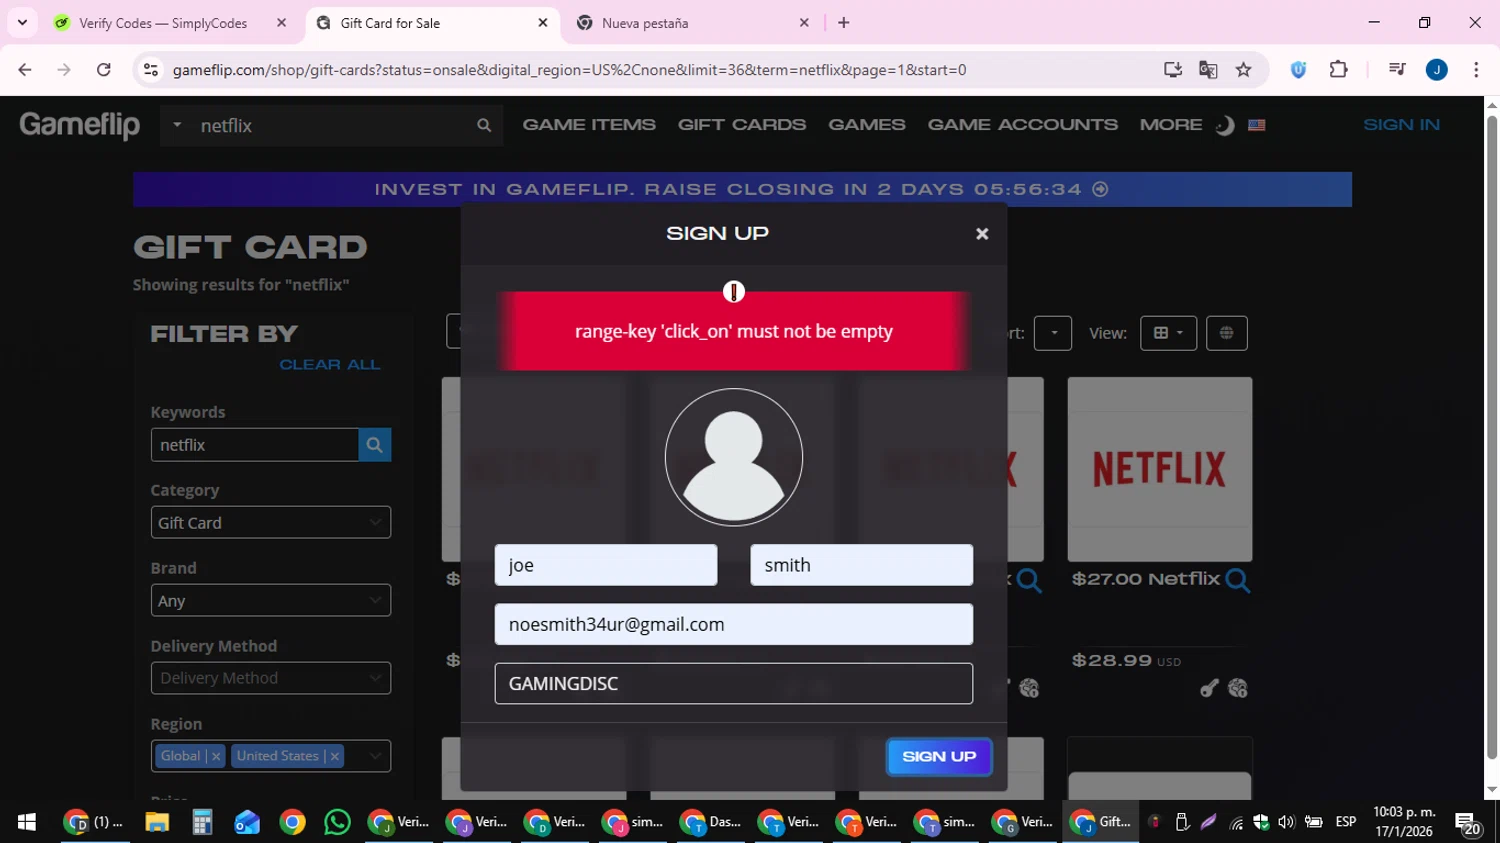Open the Games menu

pyautogui.click(x=867, y=125)
